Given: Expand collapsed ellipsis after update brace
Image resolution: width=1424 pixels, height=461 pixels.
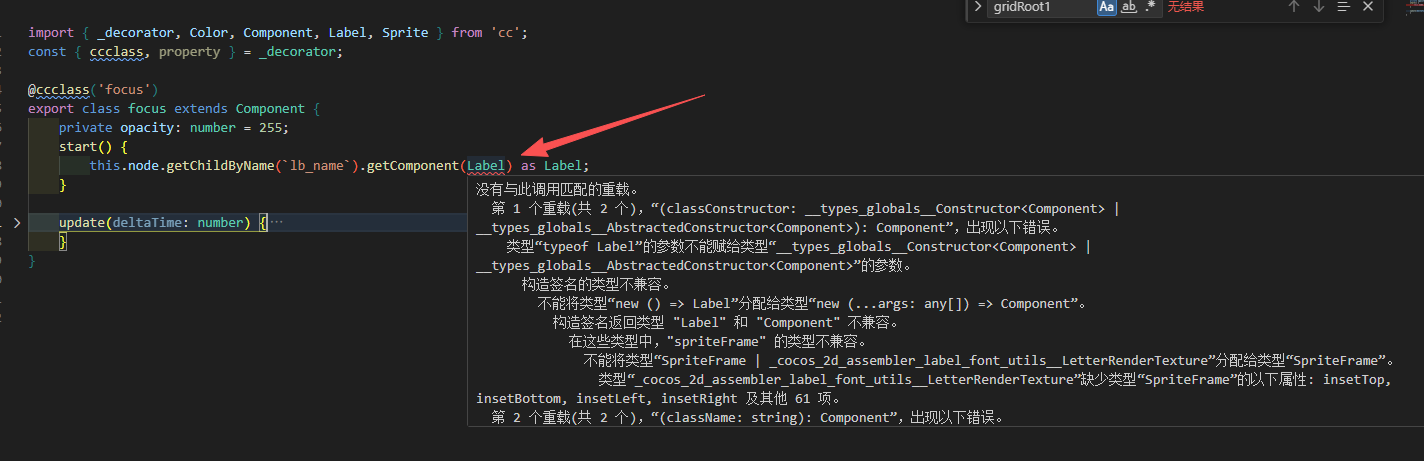Looking at the screenshot, I should [276, 222].
